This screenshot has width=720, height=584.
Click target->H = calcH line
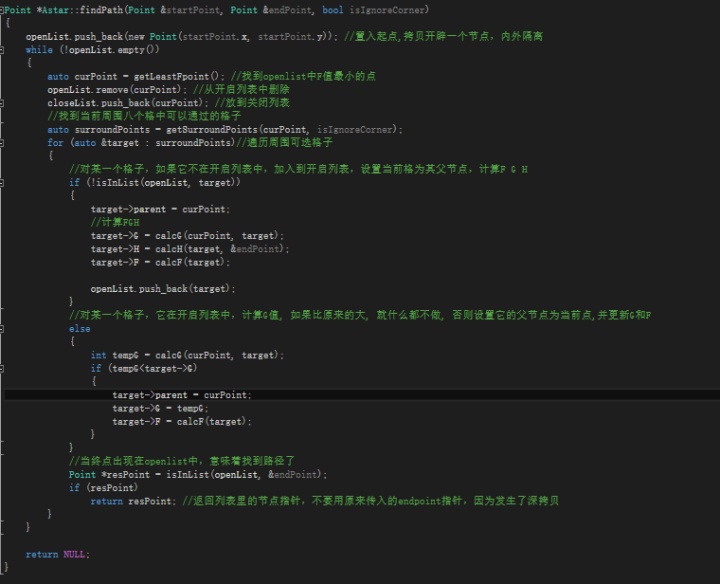tap(190, 249)
